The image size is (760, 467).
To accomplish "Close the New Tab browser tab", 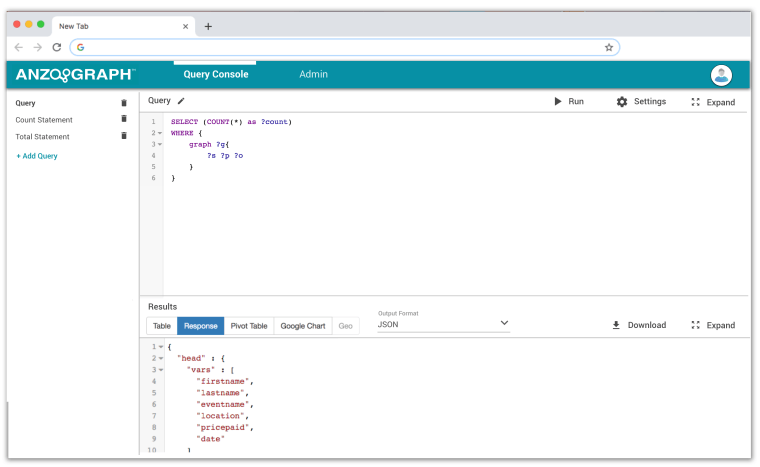I will point(185,26).
